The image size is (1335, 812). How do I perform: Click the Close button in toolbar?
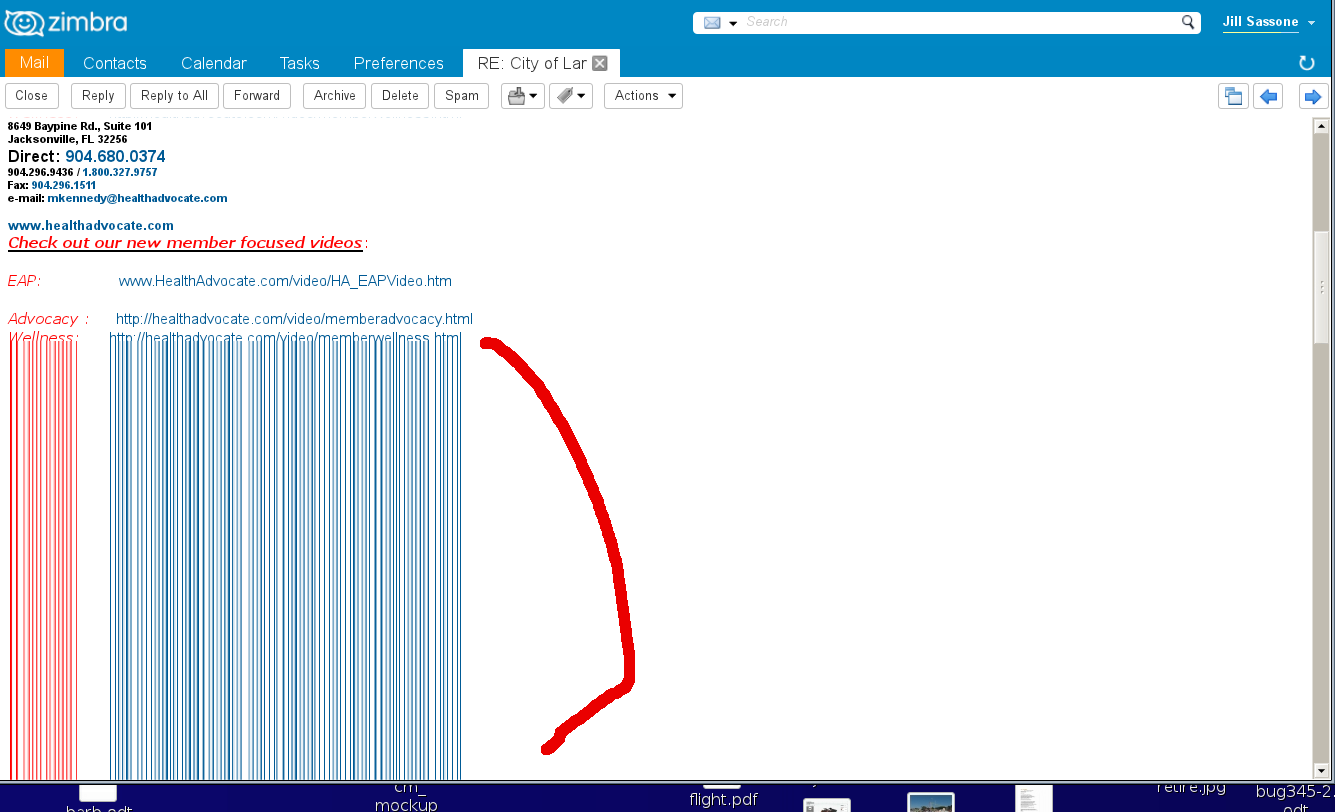click(x=32, y=96)
